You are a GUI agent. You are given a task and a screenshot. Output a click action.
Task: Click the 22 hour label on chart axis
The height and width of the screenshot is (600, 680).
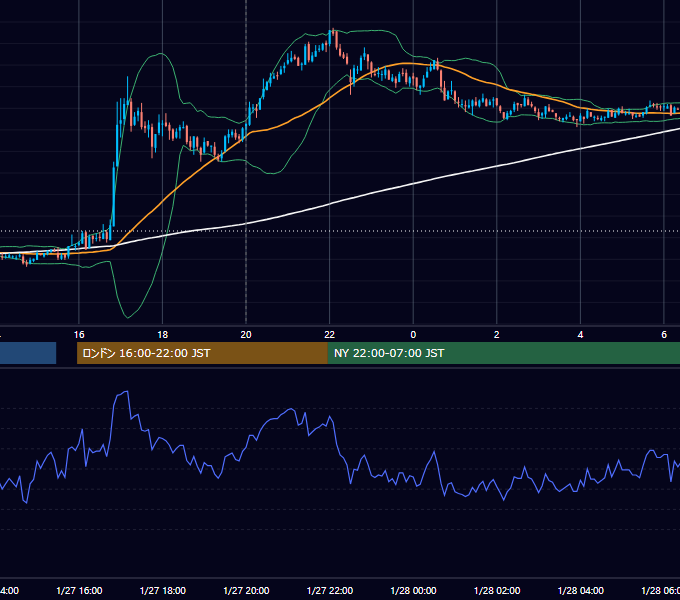coord(330,335)
